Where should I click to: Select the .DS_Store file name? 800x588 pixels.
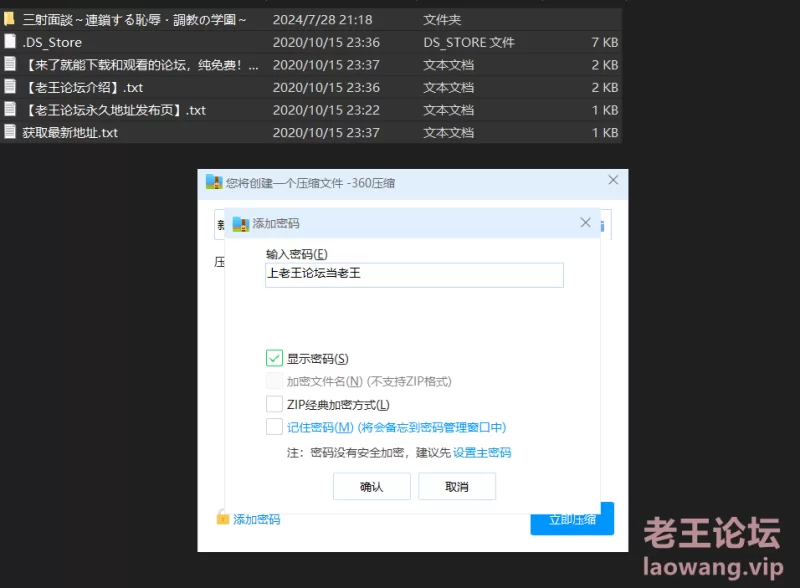click(52, 42)
